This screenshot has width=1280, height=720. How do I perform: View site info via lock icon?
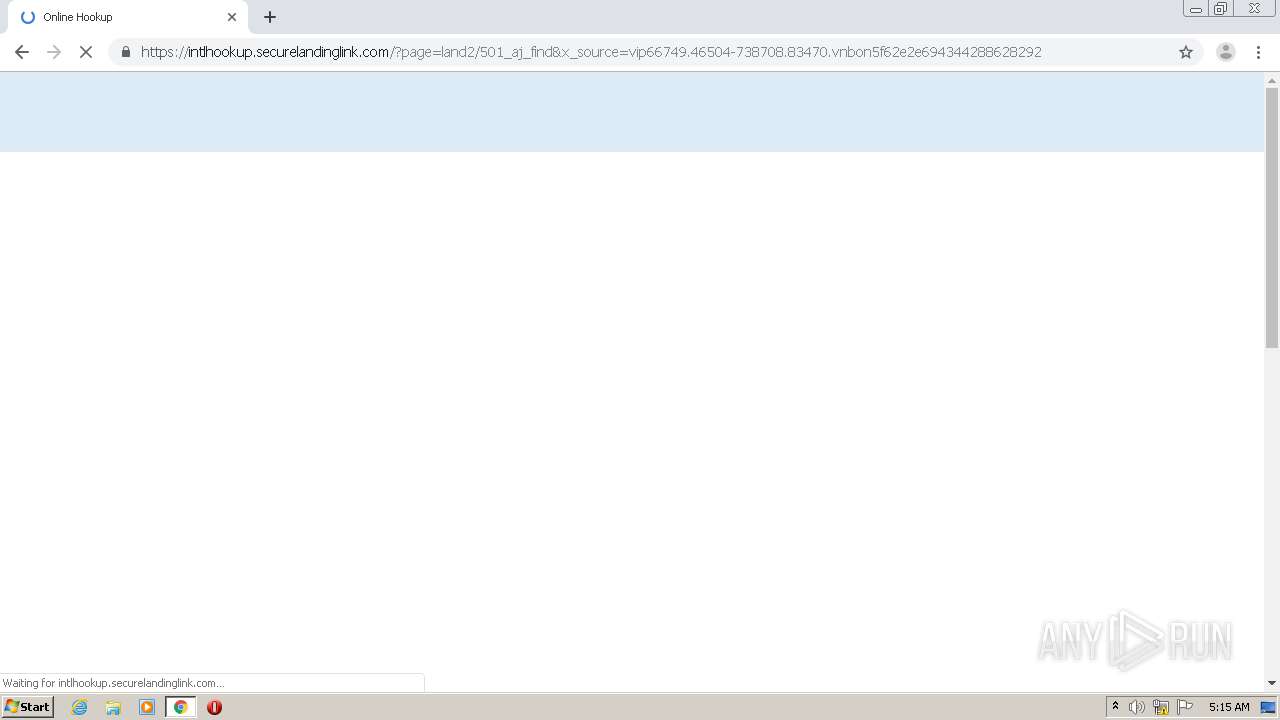tap(125, 52)
